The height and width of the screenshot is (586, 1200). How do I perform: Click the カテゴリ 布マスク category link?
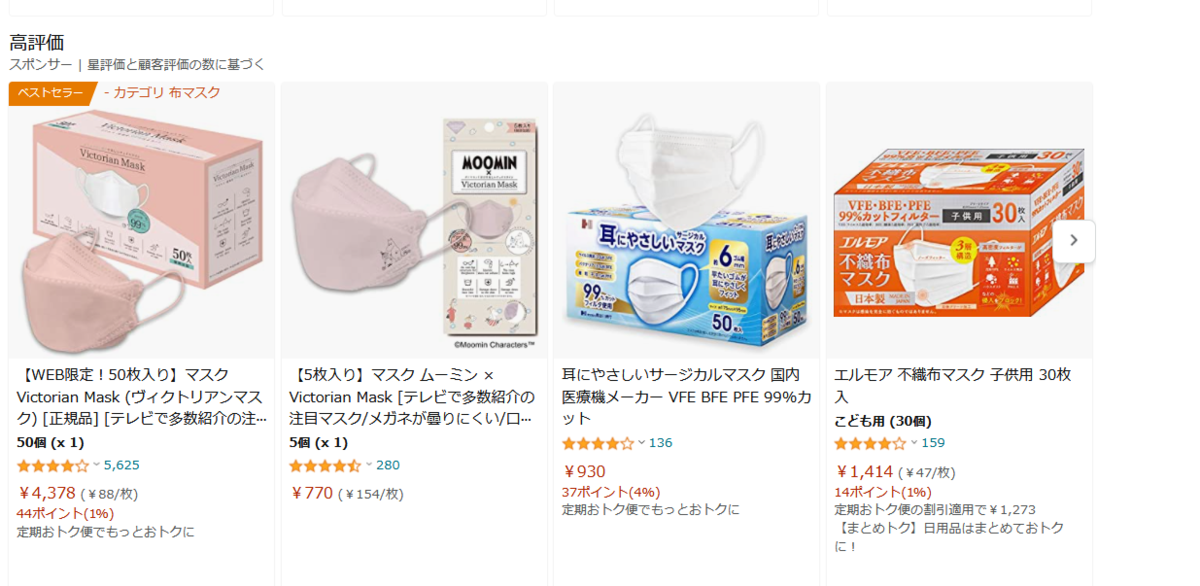pos(162,93)
